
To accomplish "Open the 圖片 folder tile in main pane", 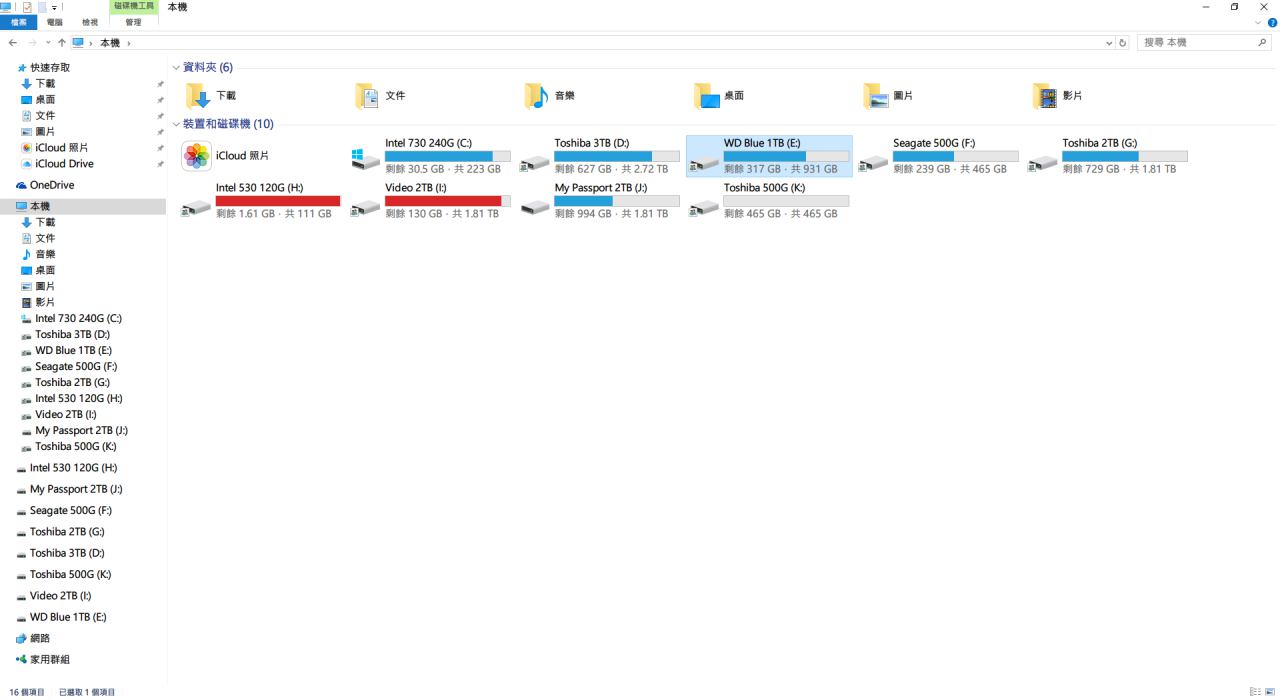I will 889,96.
